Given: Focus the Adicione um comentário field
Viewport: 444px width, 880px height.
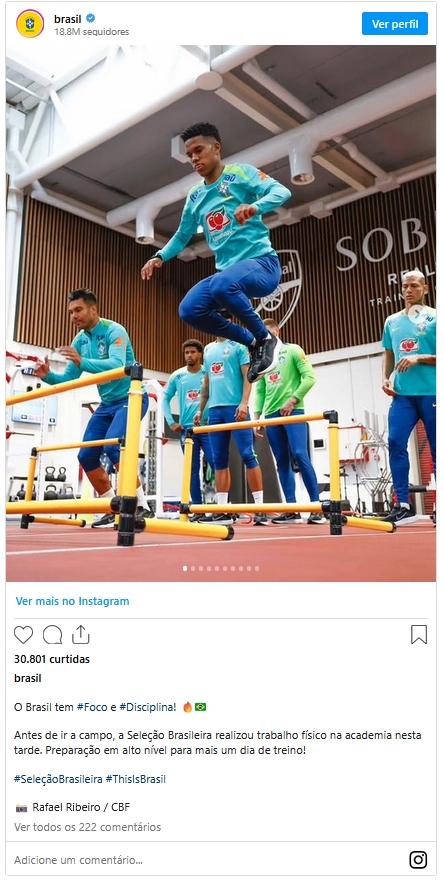Looking at the screenshot, I should coord(208,860).
